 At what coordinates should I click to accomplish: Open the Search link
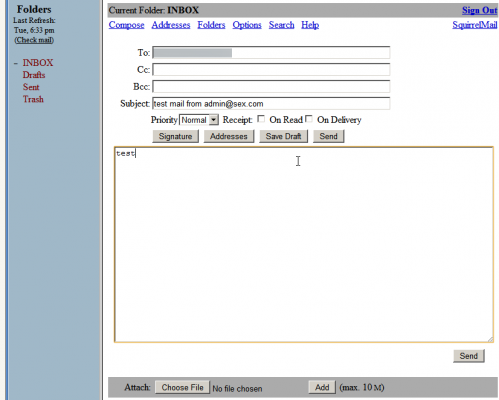(x=281, y=25)
